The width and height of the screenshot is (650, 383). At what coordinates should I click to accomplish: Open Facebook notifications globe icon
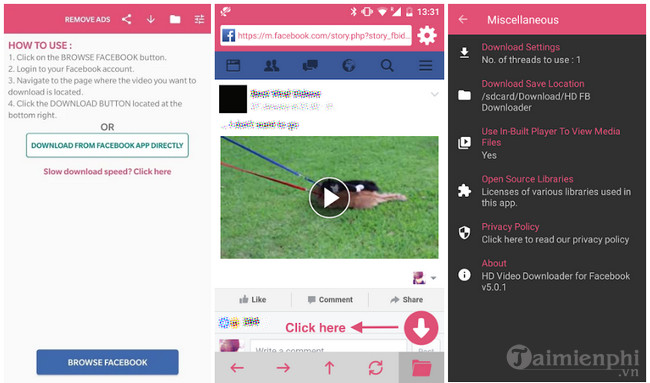349,65
